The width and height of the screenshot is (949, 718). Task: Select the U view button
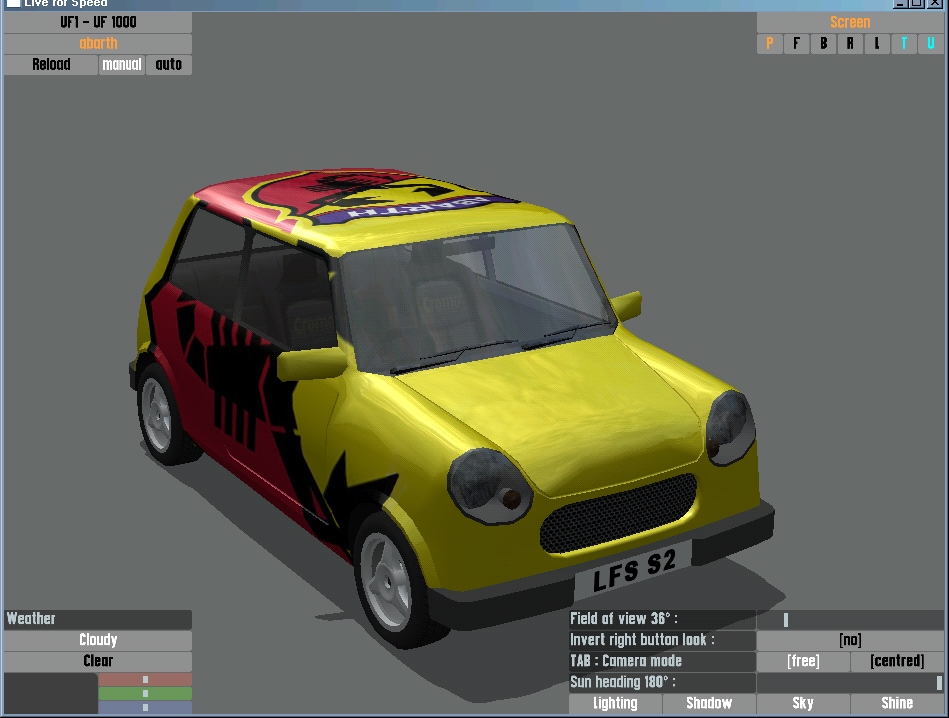tap(930, 44)
